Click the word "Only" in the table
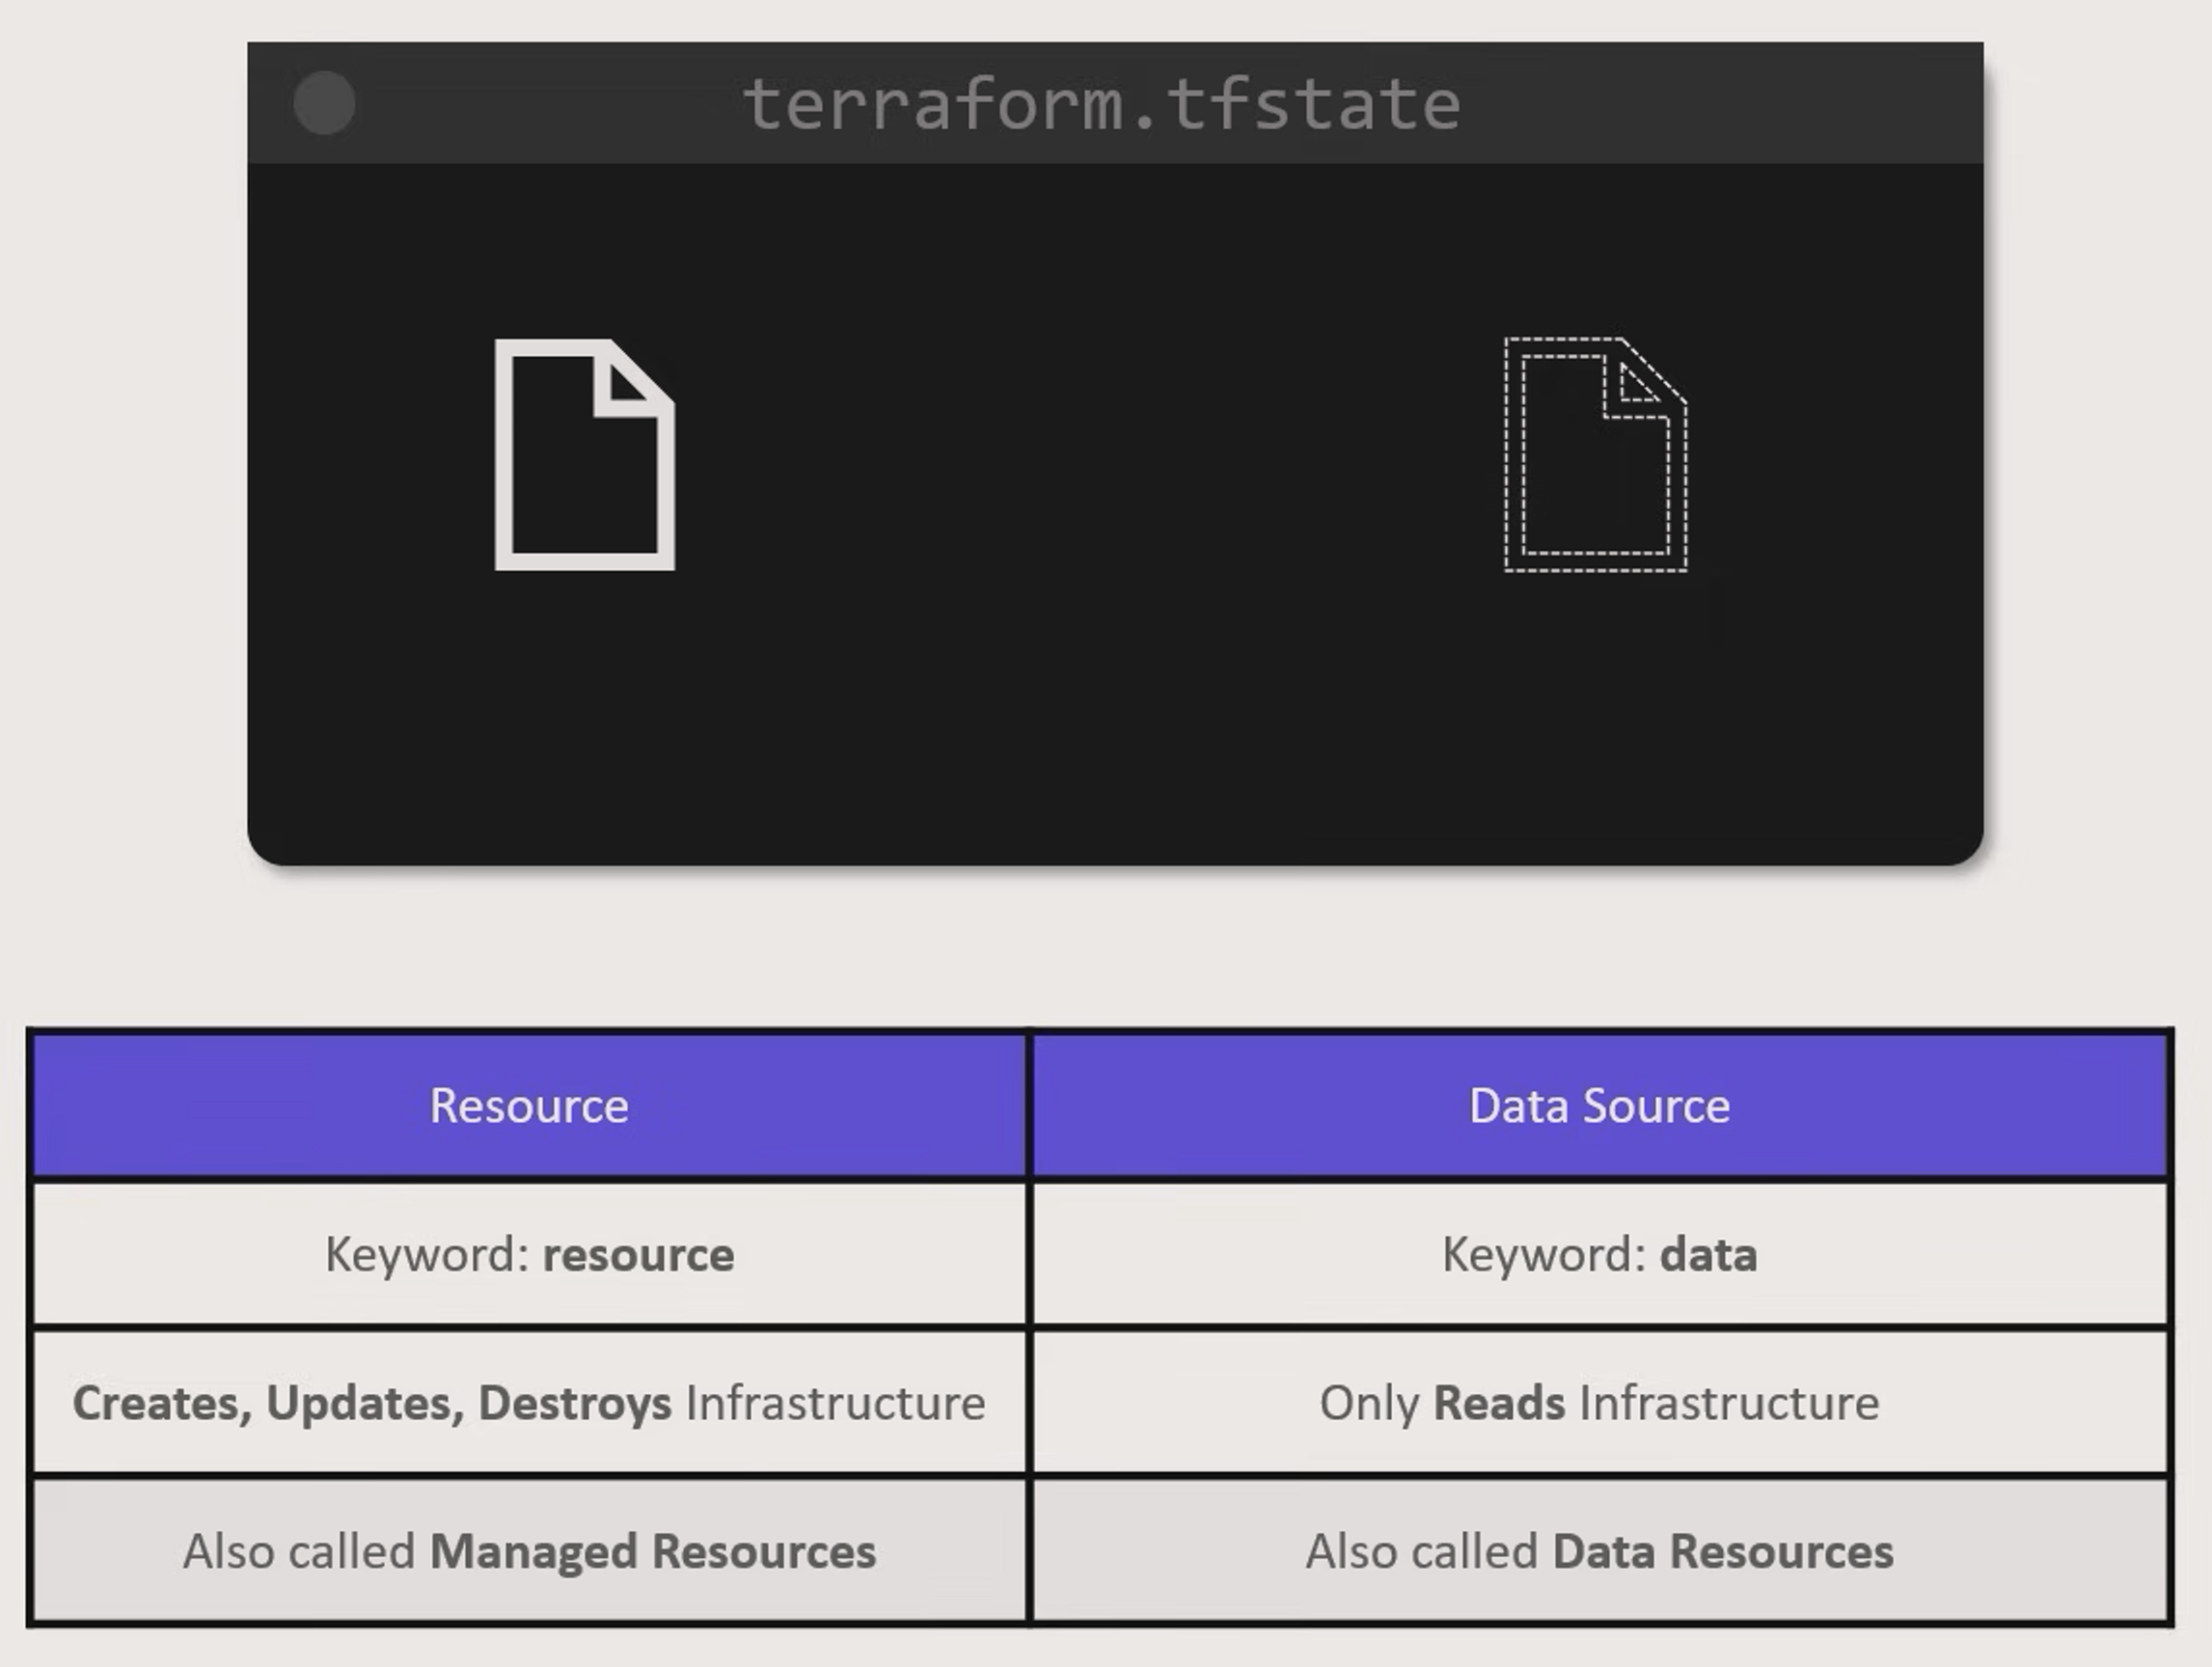The image size is (2212, 1667). tap(1369, 1403)
